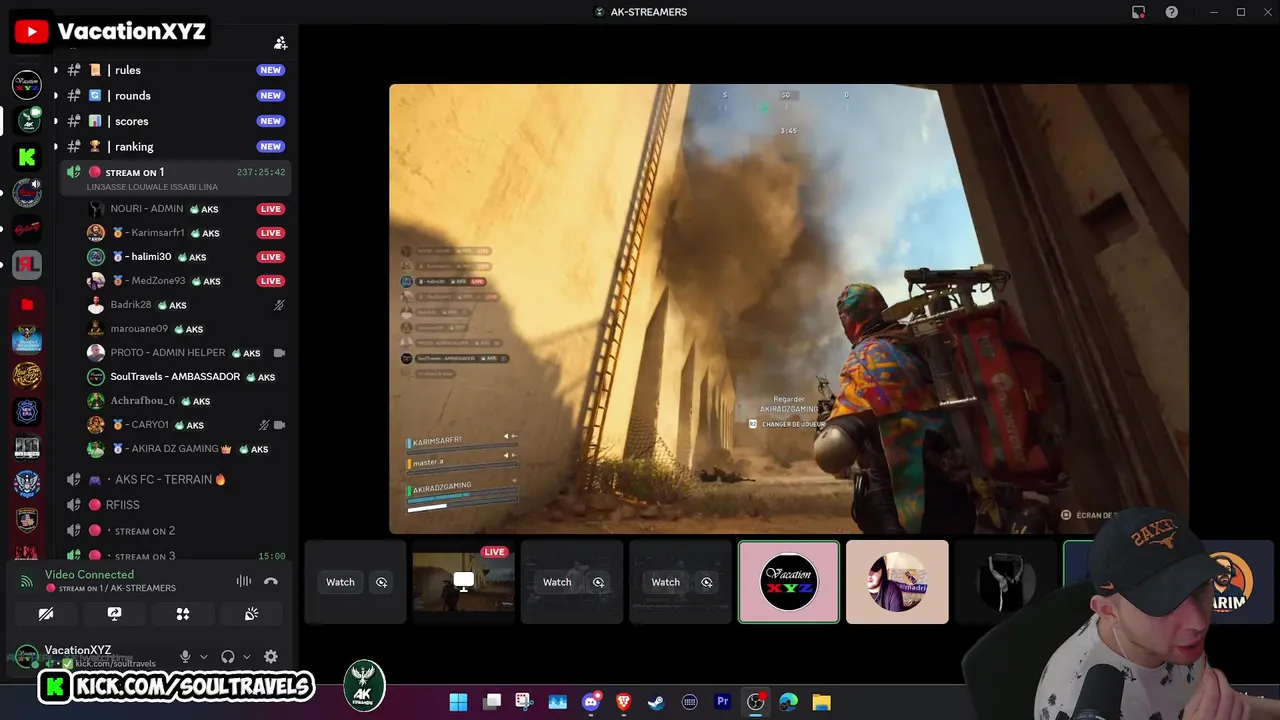This screenshot has width=1280, height=720.
Task: Click the LIVE badge next to Karimsarfr1
Action: click(x=271, y=233)
